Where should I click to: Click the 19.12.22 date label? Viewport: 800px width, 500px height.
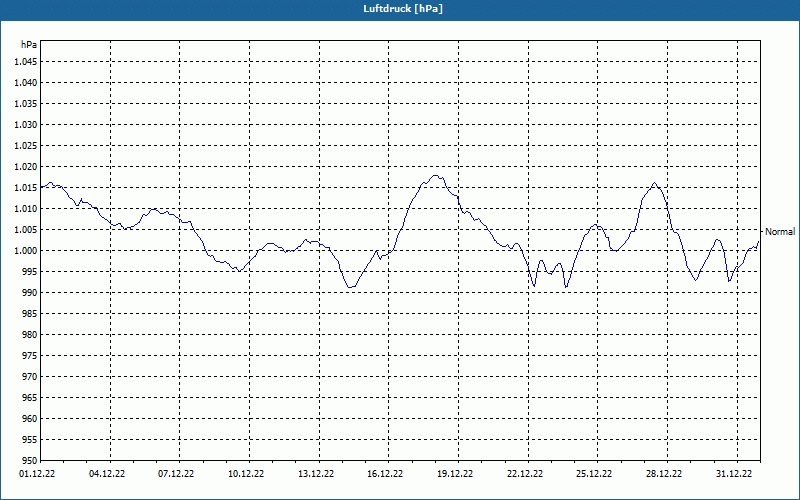pos(455,473)
